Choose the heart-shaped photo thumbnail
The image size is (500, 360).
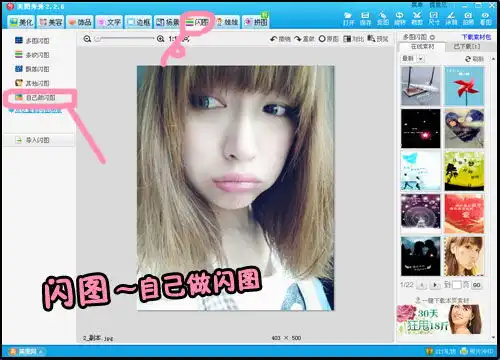tap(464, 129)
